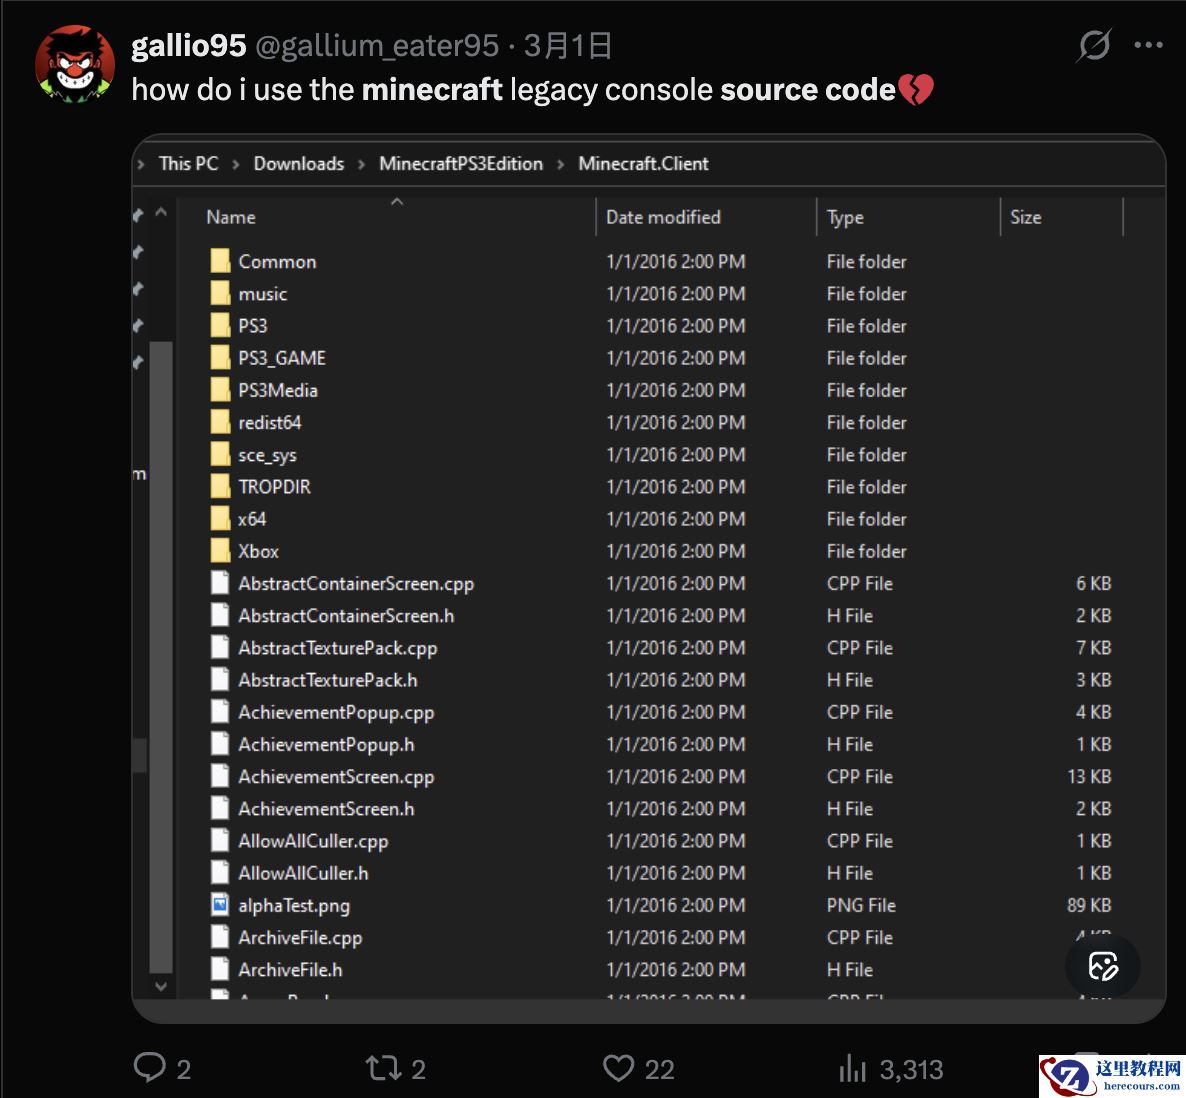Click the AchievementPopup.h file icon

[220, 744]
